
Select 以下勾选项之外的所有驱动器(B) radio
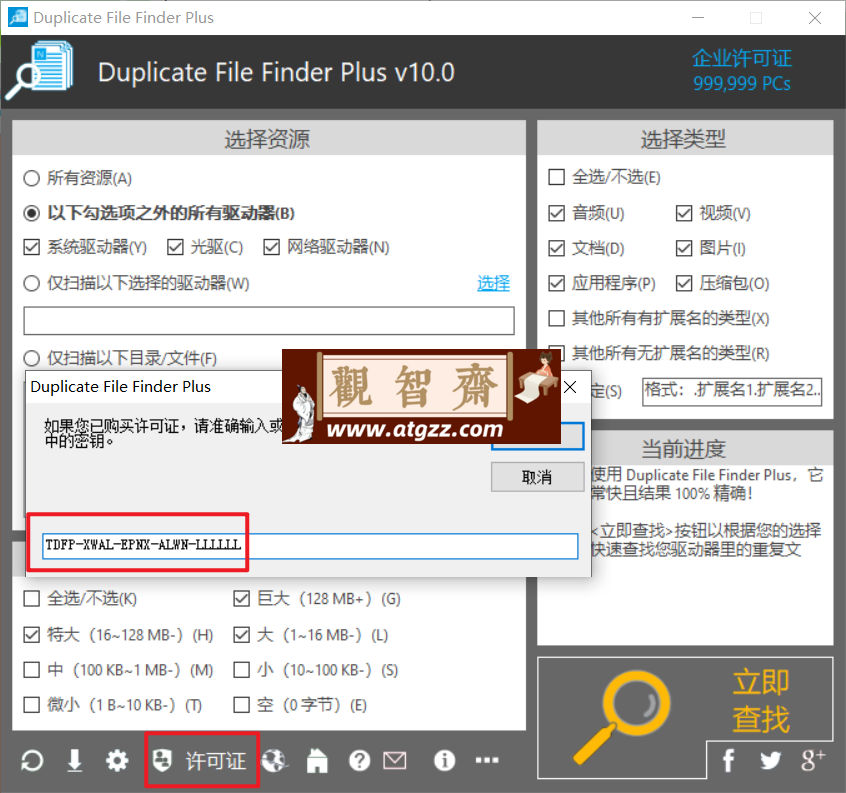tap(32, 213)
